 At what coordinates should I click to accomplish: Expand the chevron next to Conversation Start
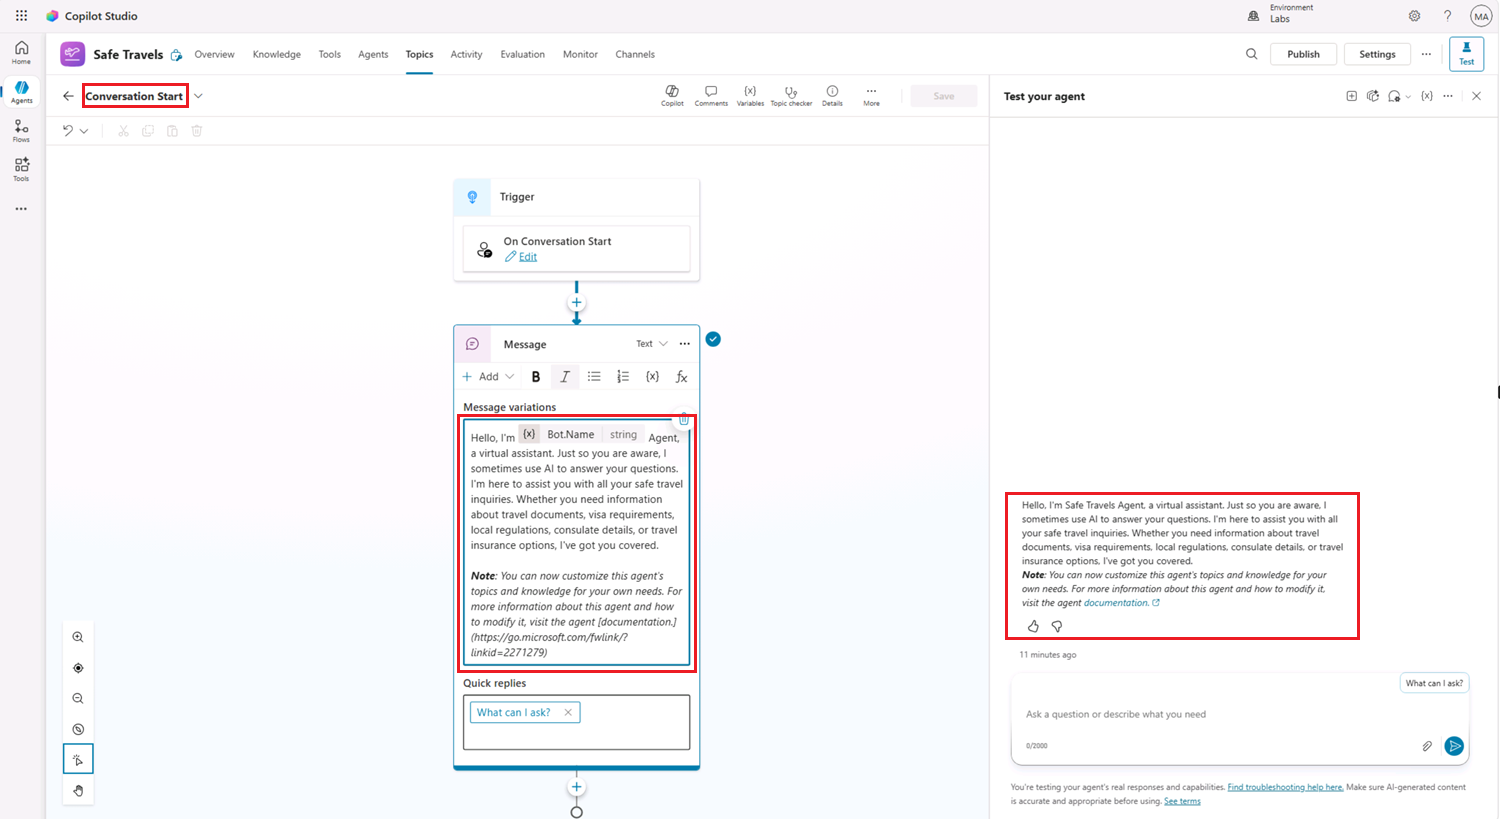click(x=198, y=96)
